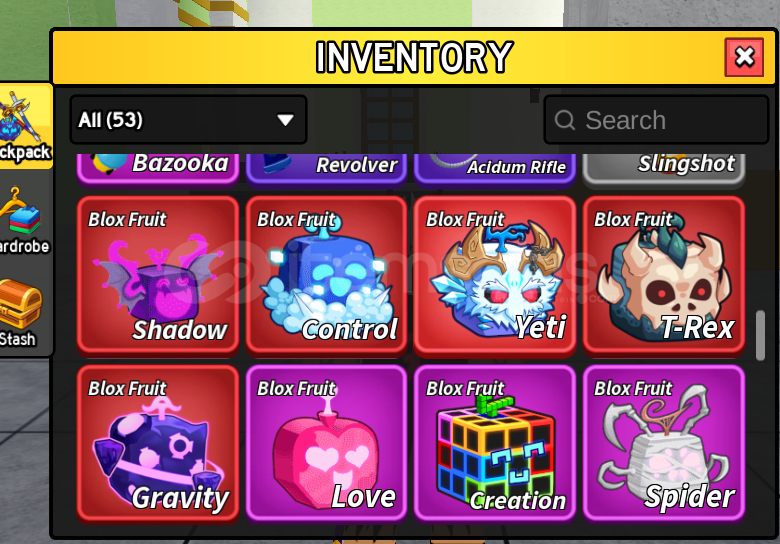Switch to the Wardrobe tab

click(x=24, y=221)
